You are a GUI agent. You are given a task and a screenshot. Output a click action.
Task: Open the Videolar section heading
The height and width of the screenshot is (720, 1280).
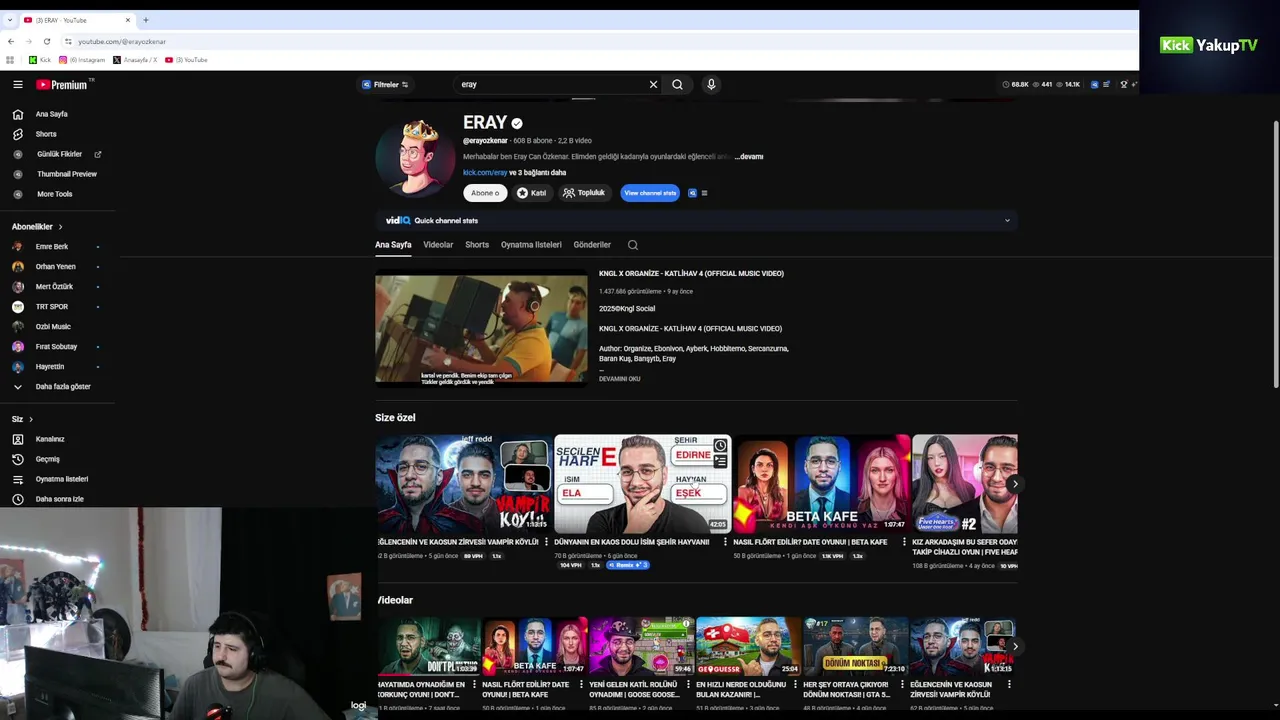click(395, 600)
